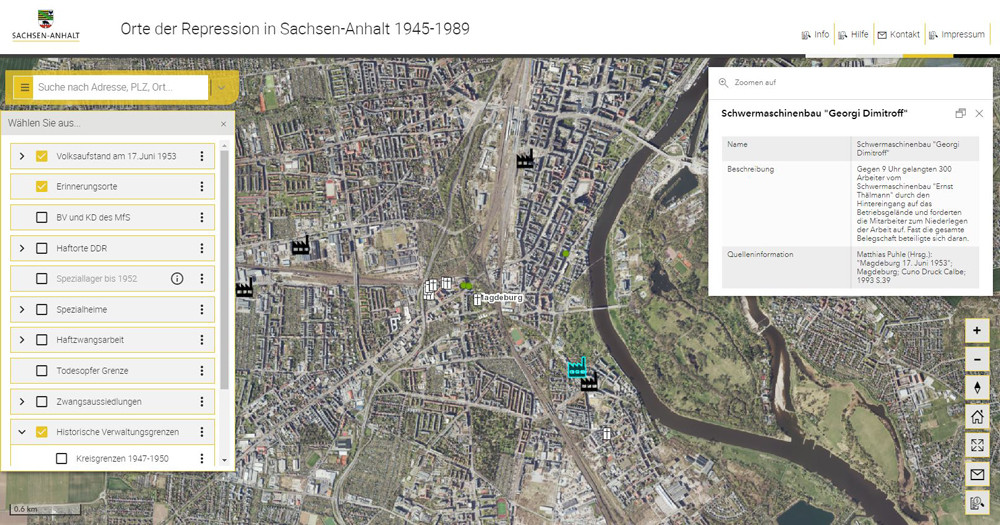Click into the address search field

(x=120, y=88)
